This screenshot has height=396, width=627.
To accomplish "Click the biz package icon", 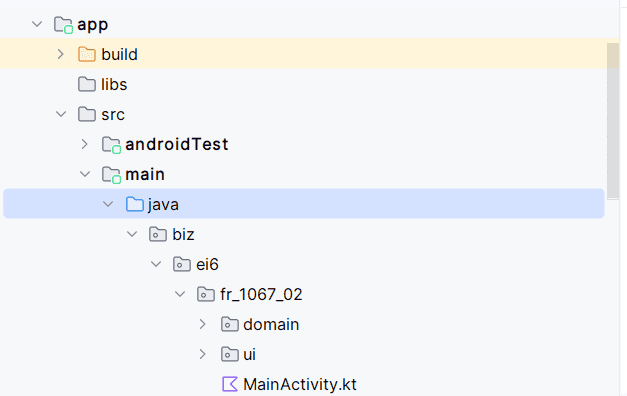I will tap(158, 234).
